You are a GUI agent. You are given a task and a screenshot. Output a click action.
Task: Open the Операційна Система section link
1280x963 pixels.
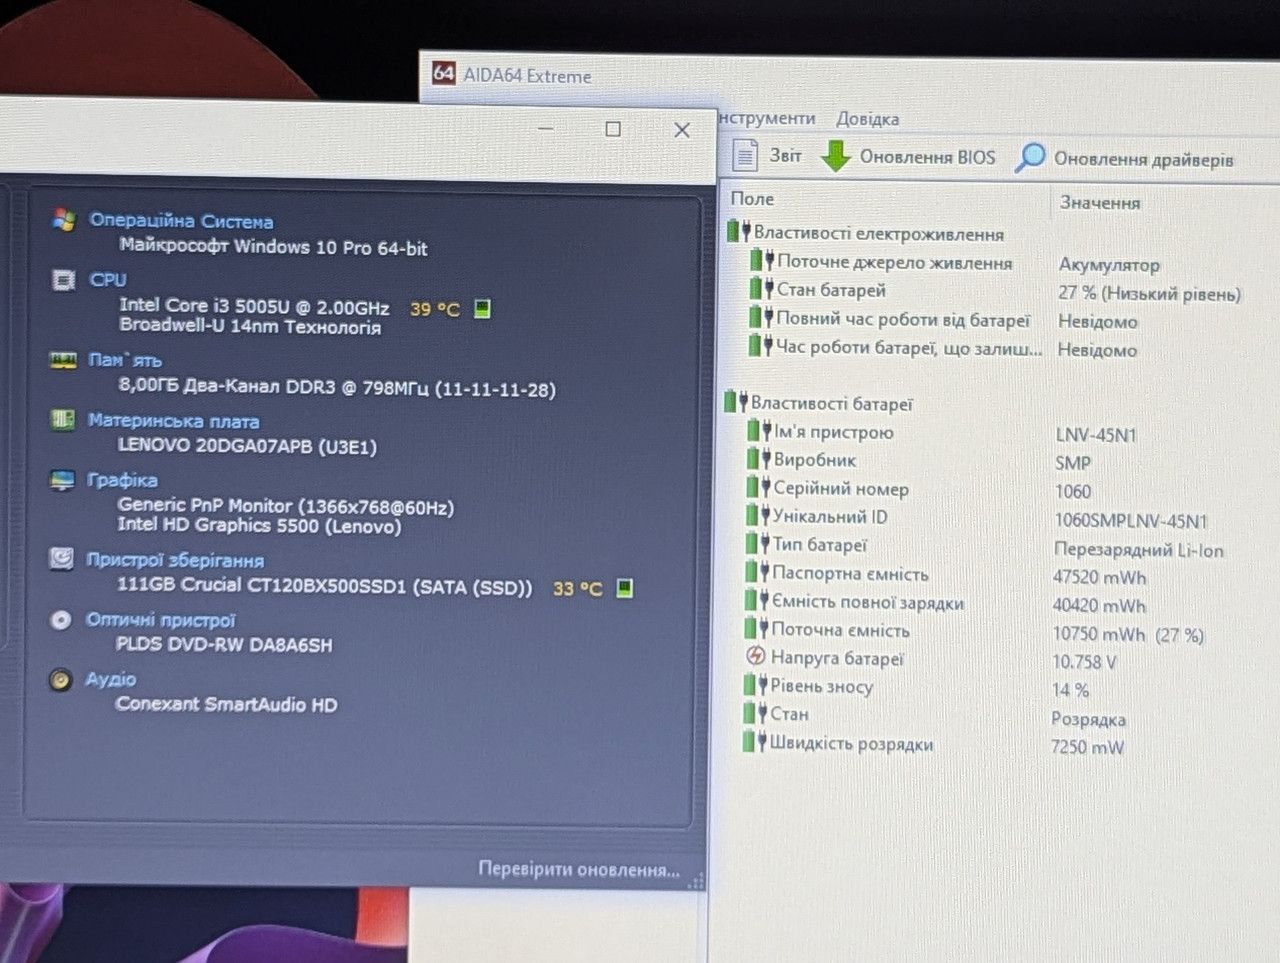point(181,221)
